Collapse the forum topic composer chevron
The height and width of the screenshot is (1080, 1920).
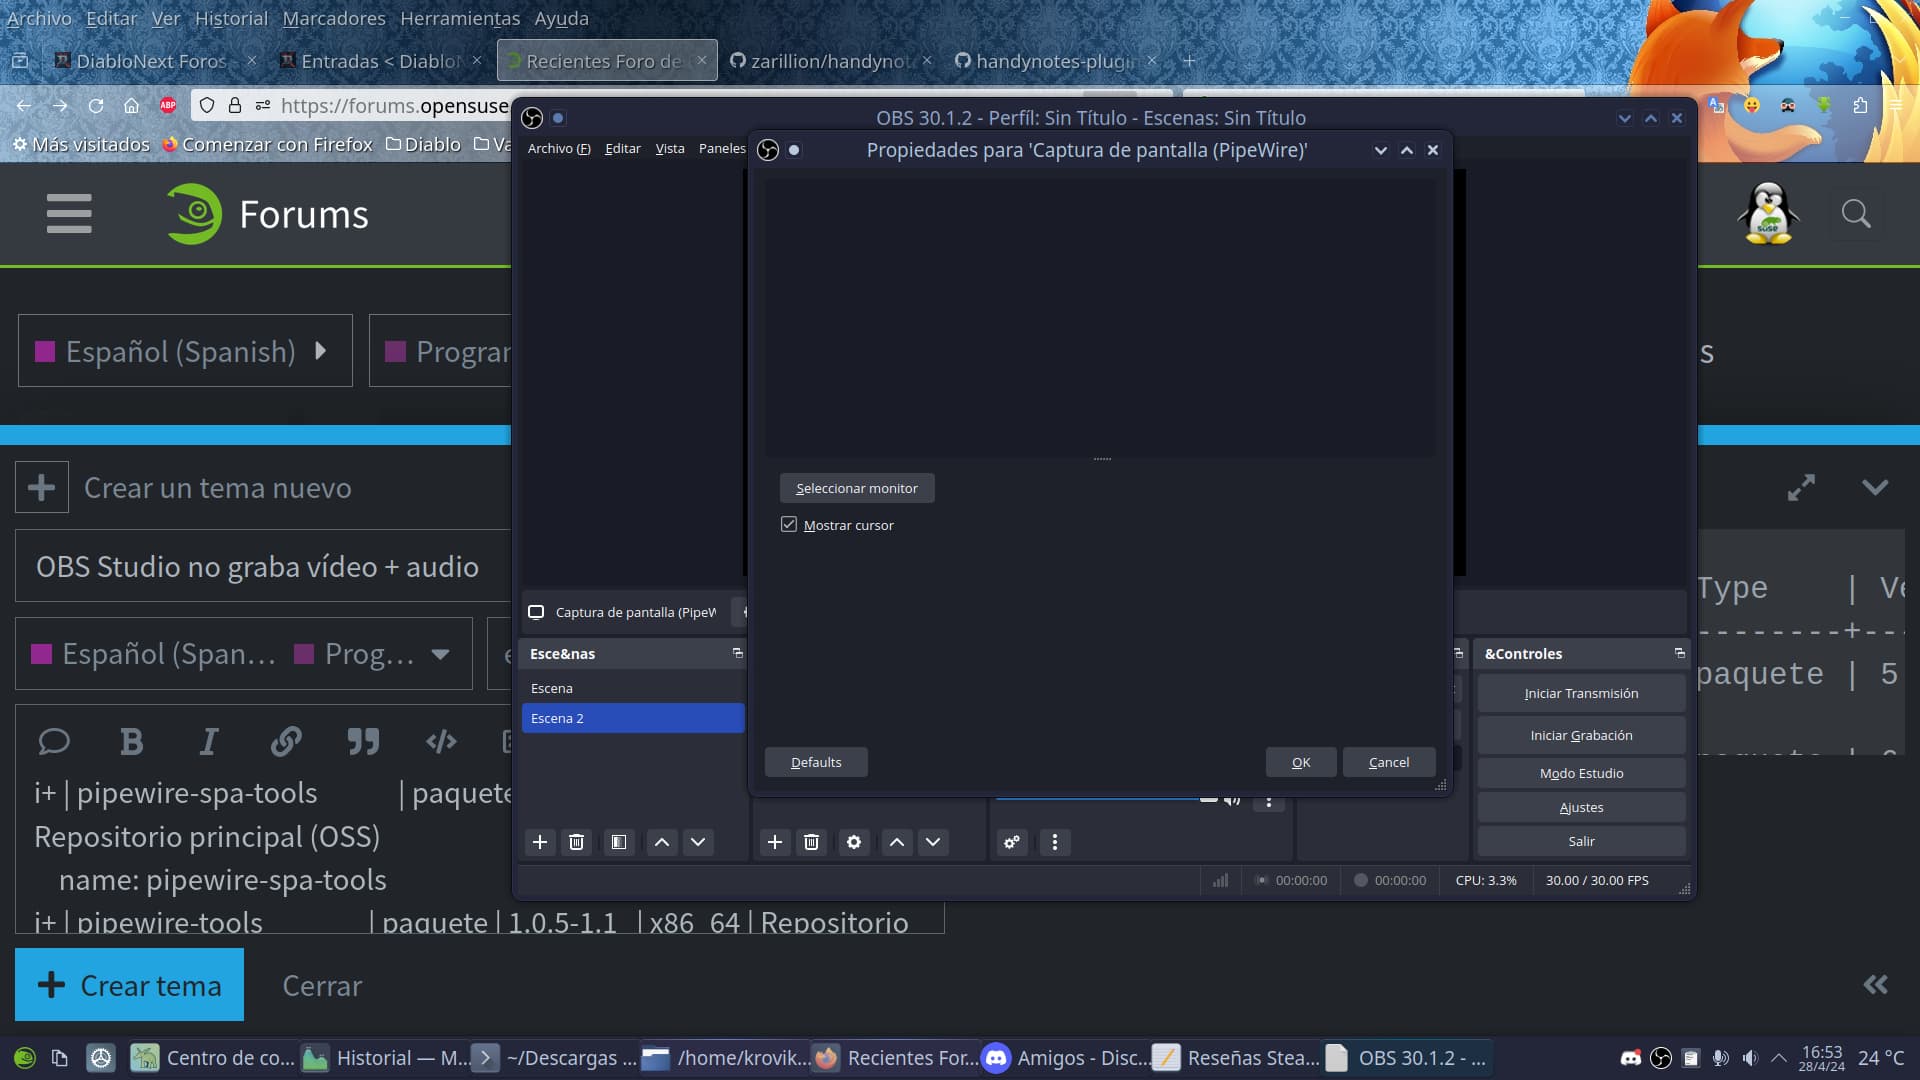(1875, 488)
